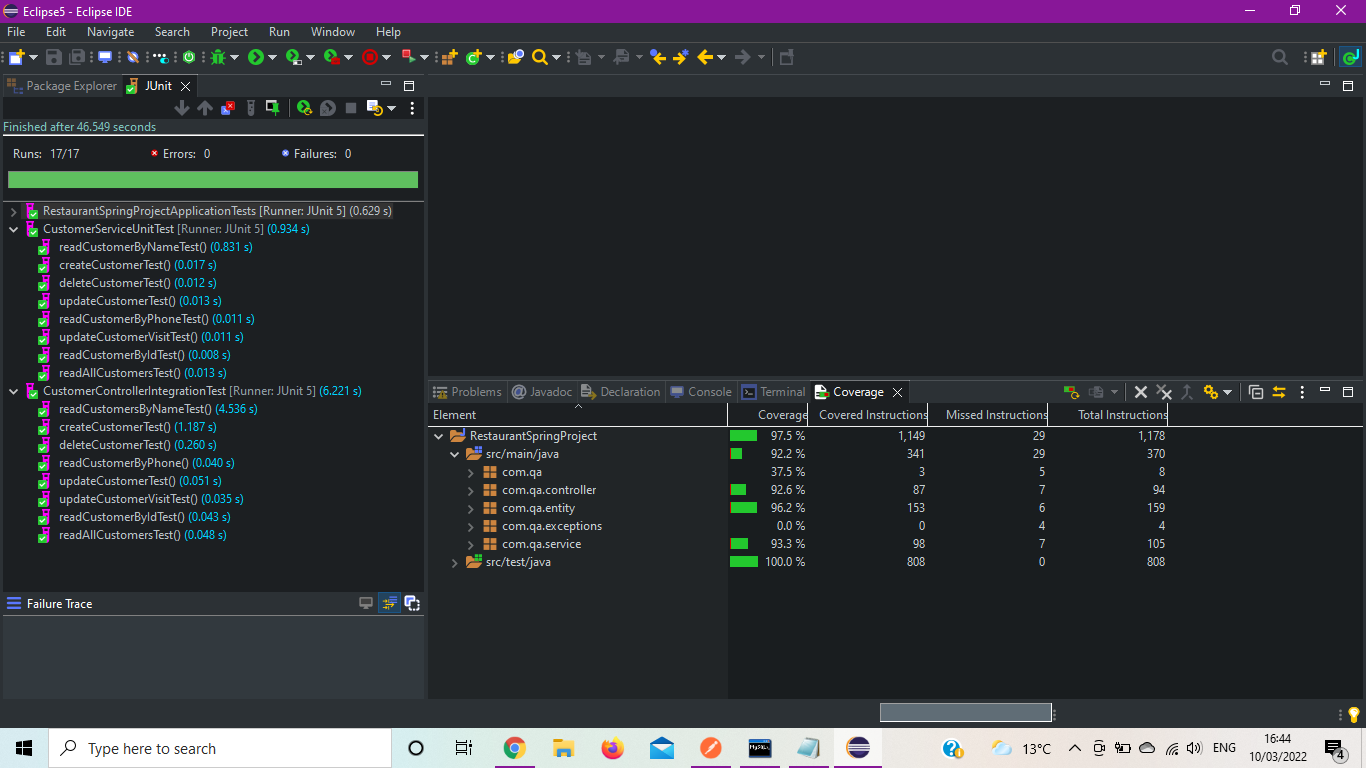Switch to the Package Explorer tab
The width and height of the screenshot is (1366, 768).
click(63, 86)
